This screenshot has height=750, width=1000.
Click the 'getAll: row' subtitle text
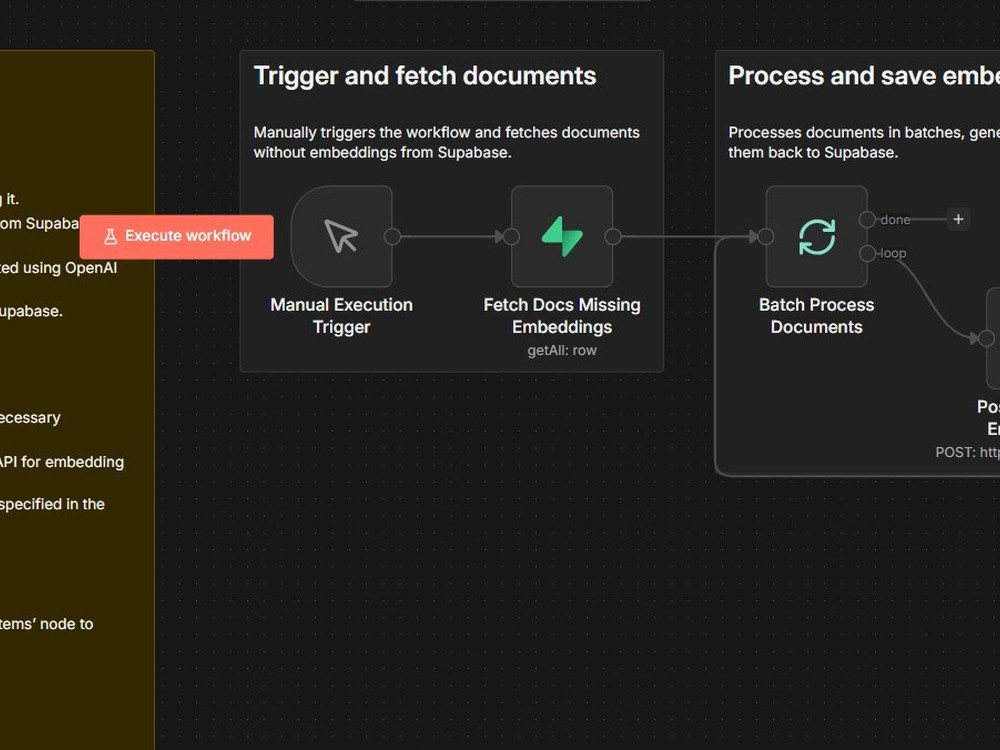click(x=562, y=350)
